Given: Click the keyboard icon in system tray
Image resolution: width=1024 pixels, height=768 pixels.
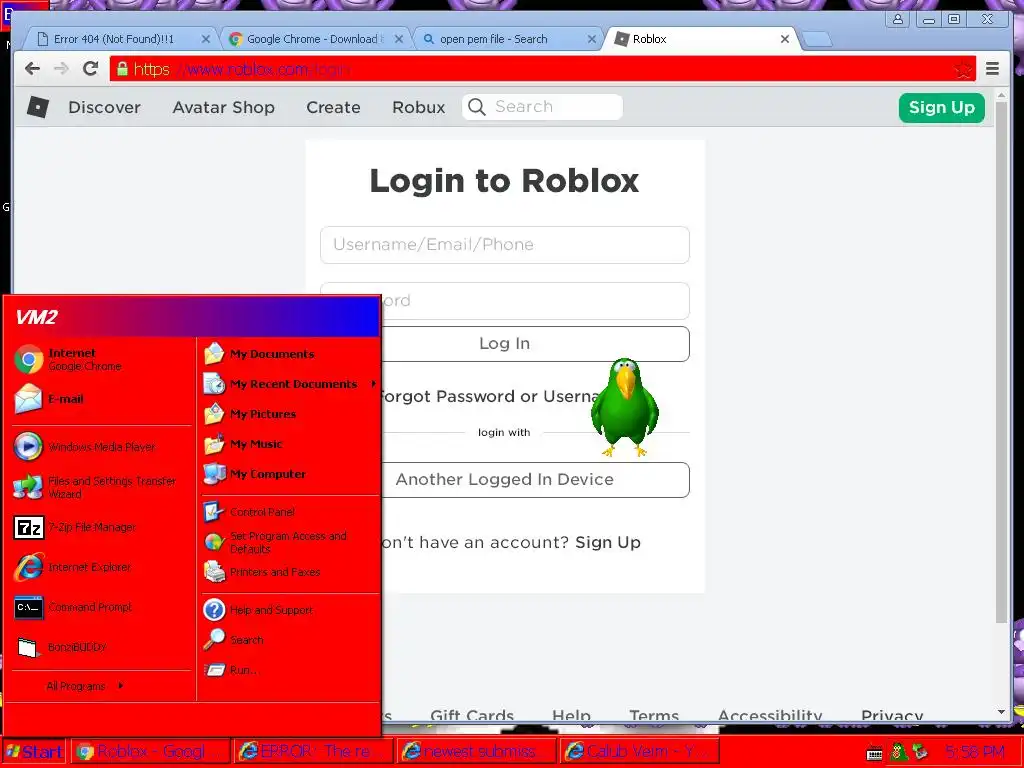Looking at the screenshot, I should 875,752.
